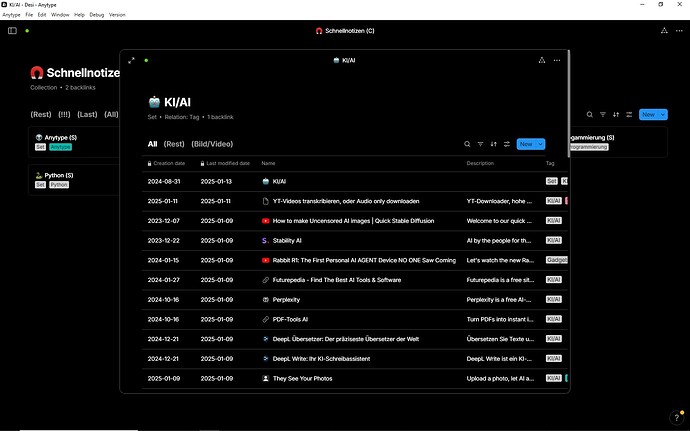Open the view settings in KI/AI set
Image resolution: width=690 pixels, height=431 pixels.
click(x=506, y=144)
